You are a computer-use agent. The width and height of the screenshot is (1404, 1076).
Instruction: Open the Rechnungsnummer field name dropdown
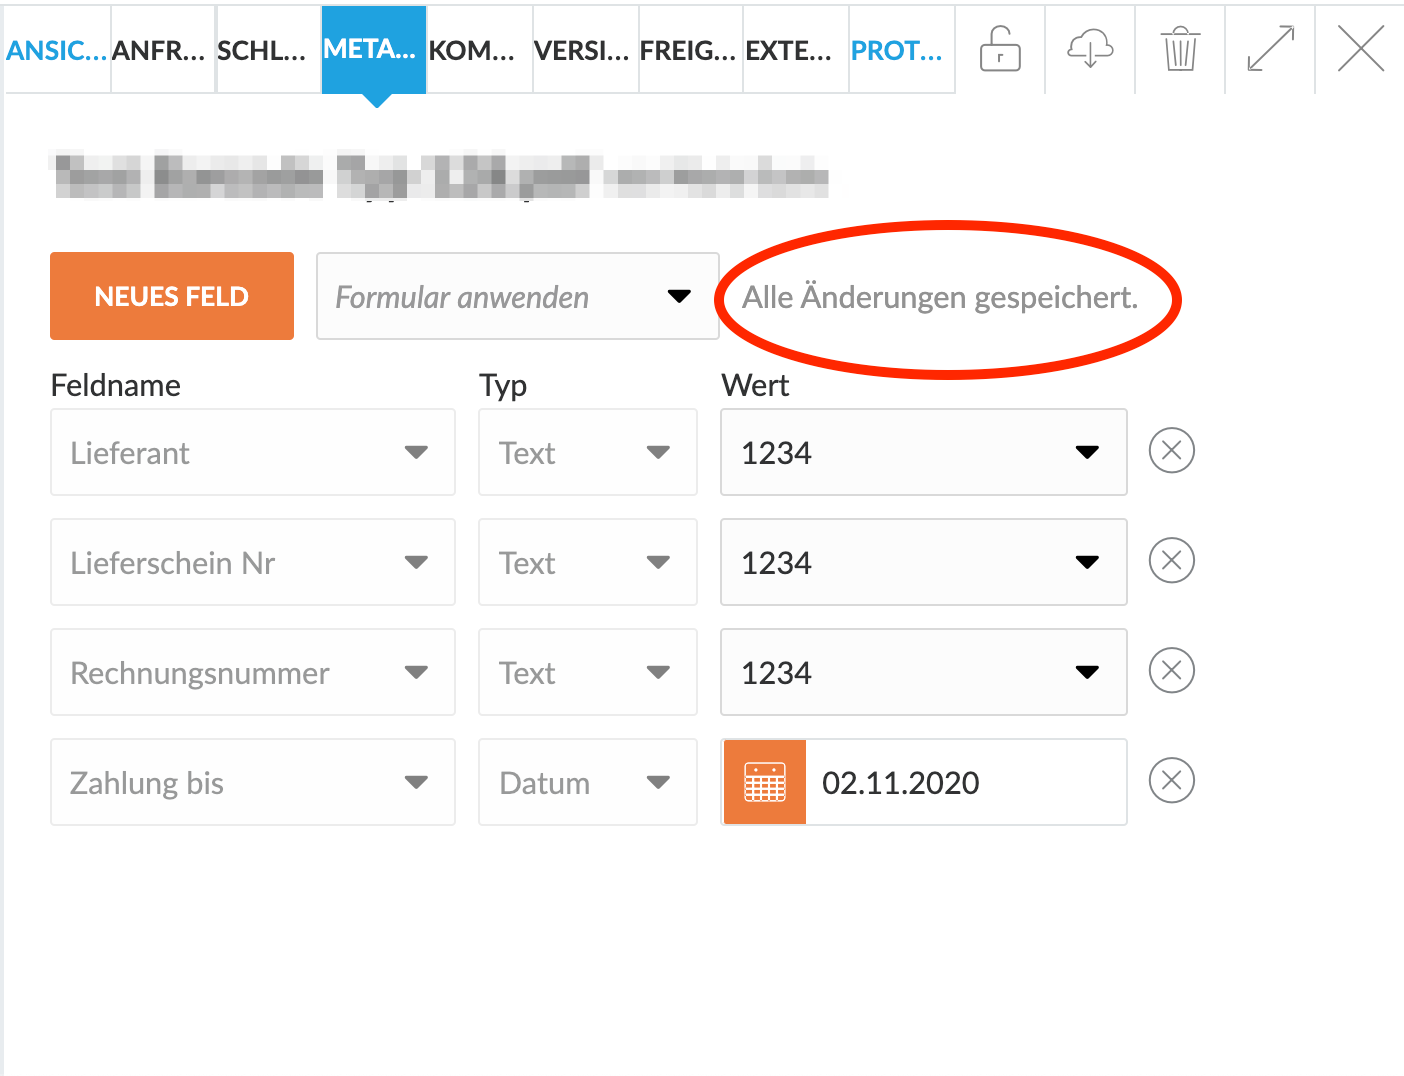pos(253,672)
